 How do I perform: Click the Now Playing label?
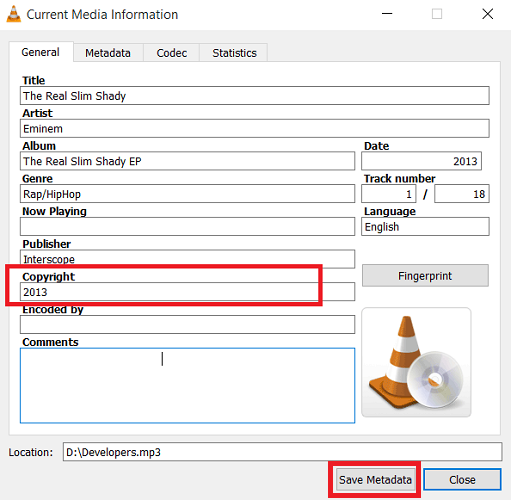[54, 211]
